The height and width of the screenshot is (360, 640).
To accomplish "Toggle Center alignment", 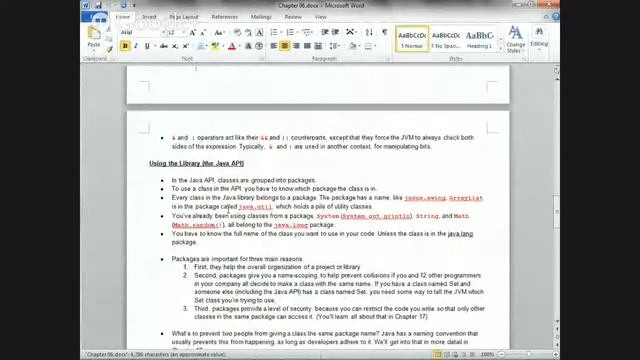I will pos(285,46).
